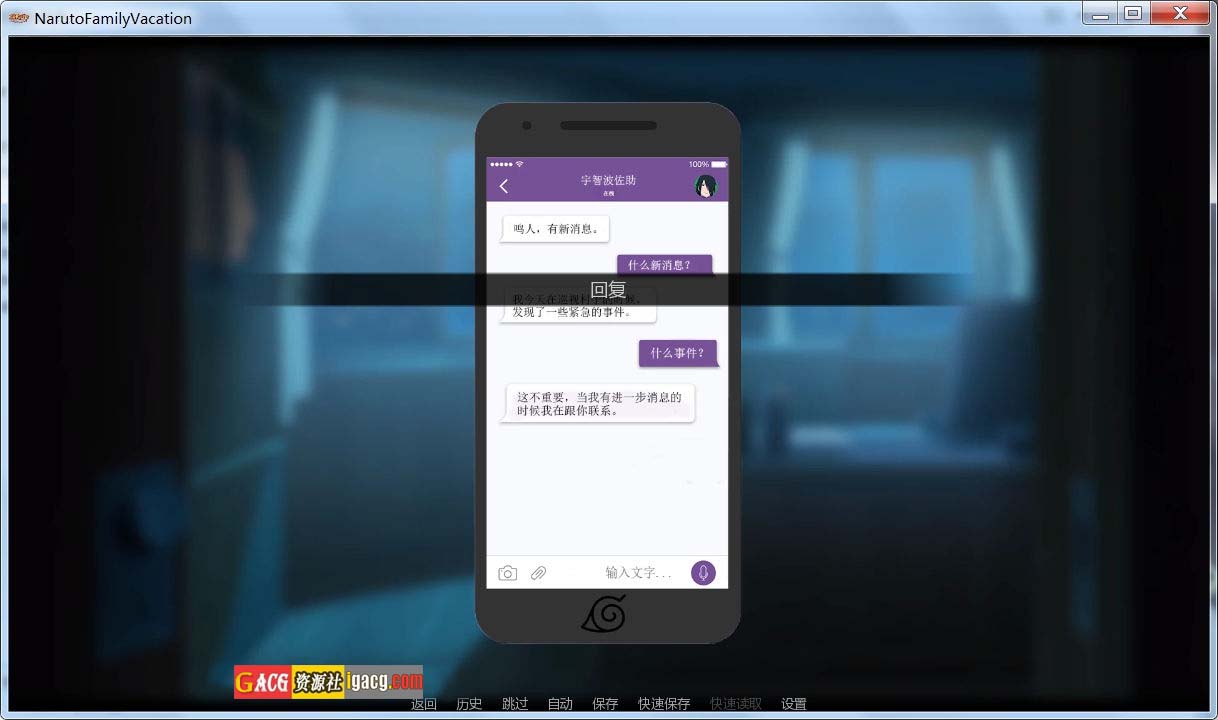
Task: Open Sasuke's profile avatar in the chat header
Action: 706,186
